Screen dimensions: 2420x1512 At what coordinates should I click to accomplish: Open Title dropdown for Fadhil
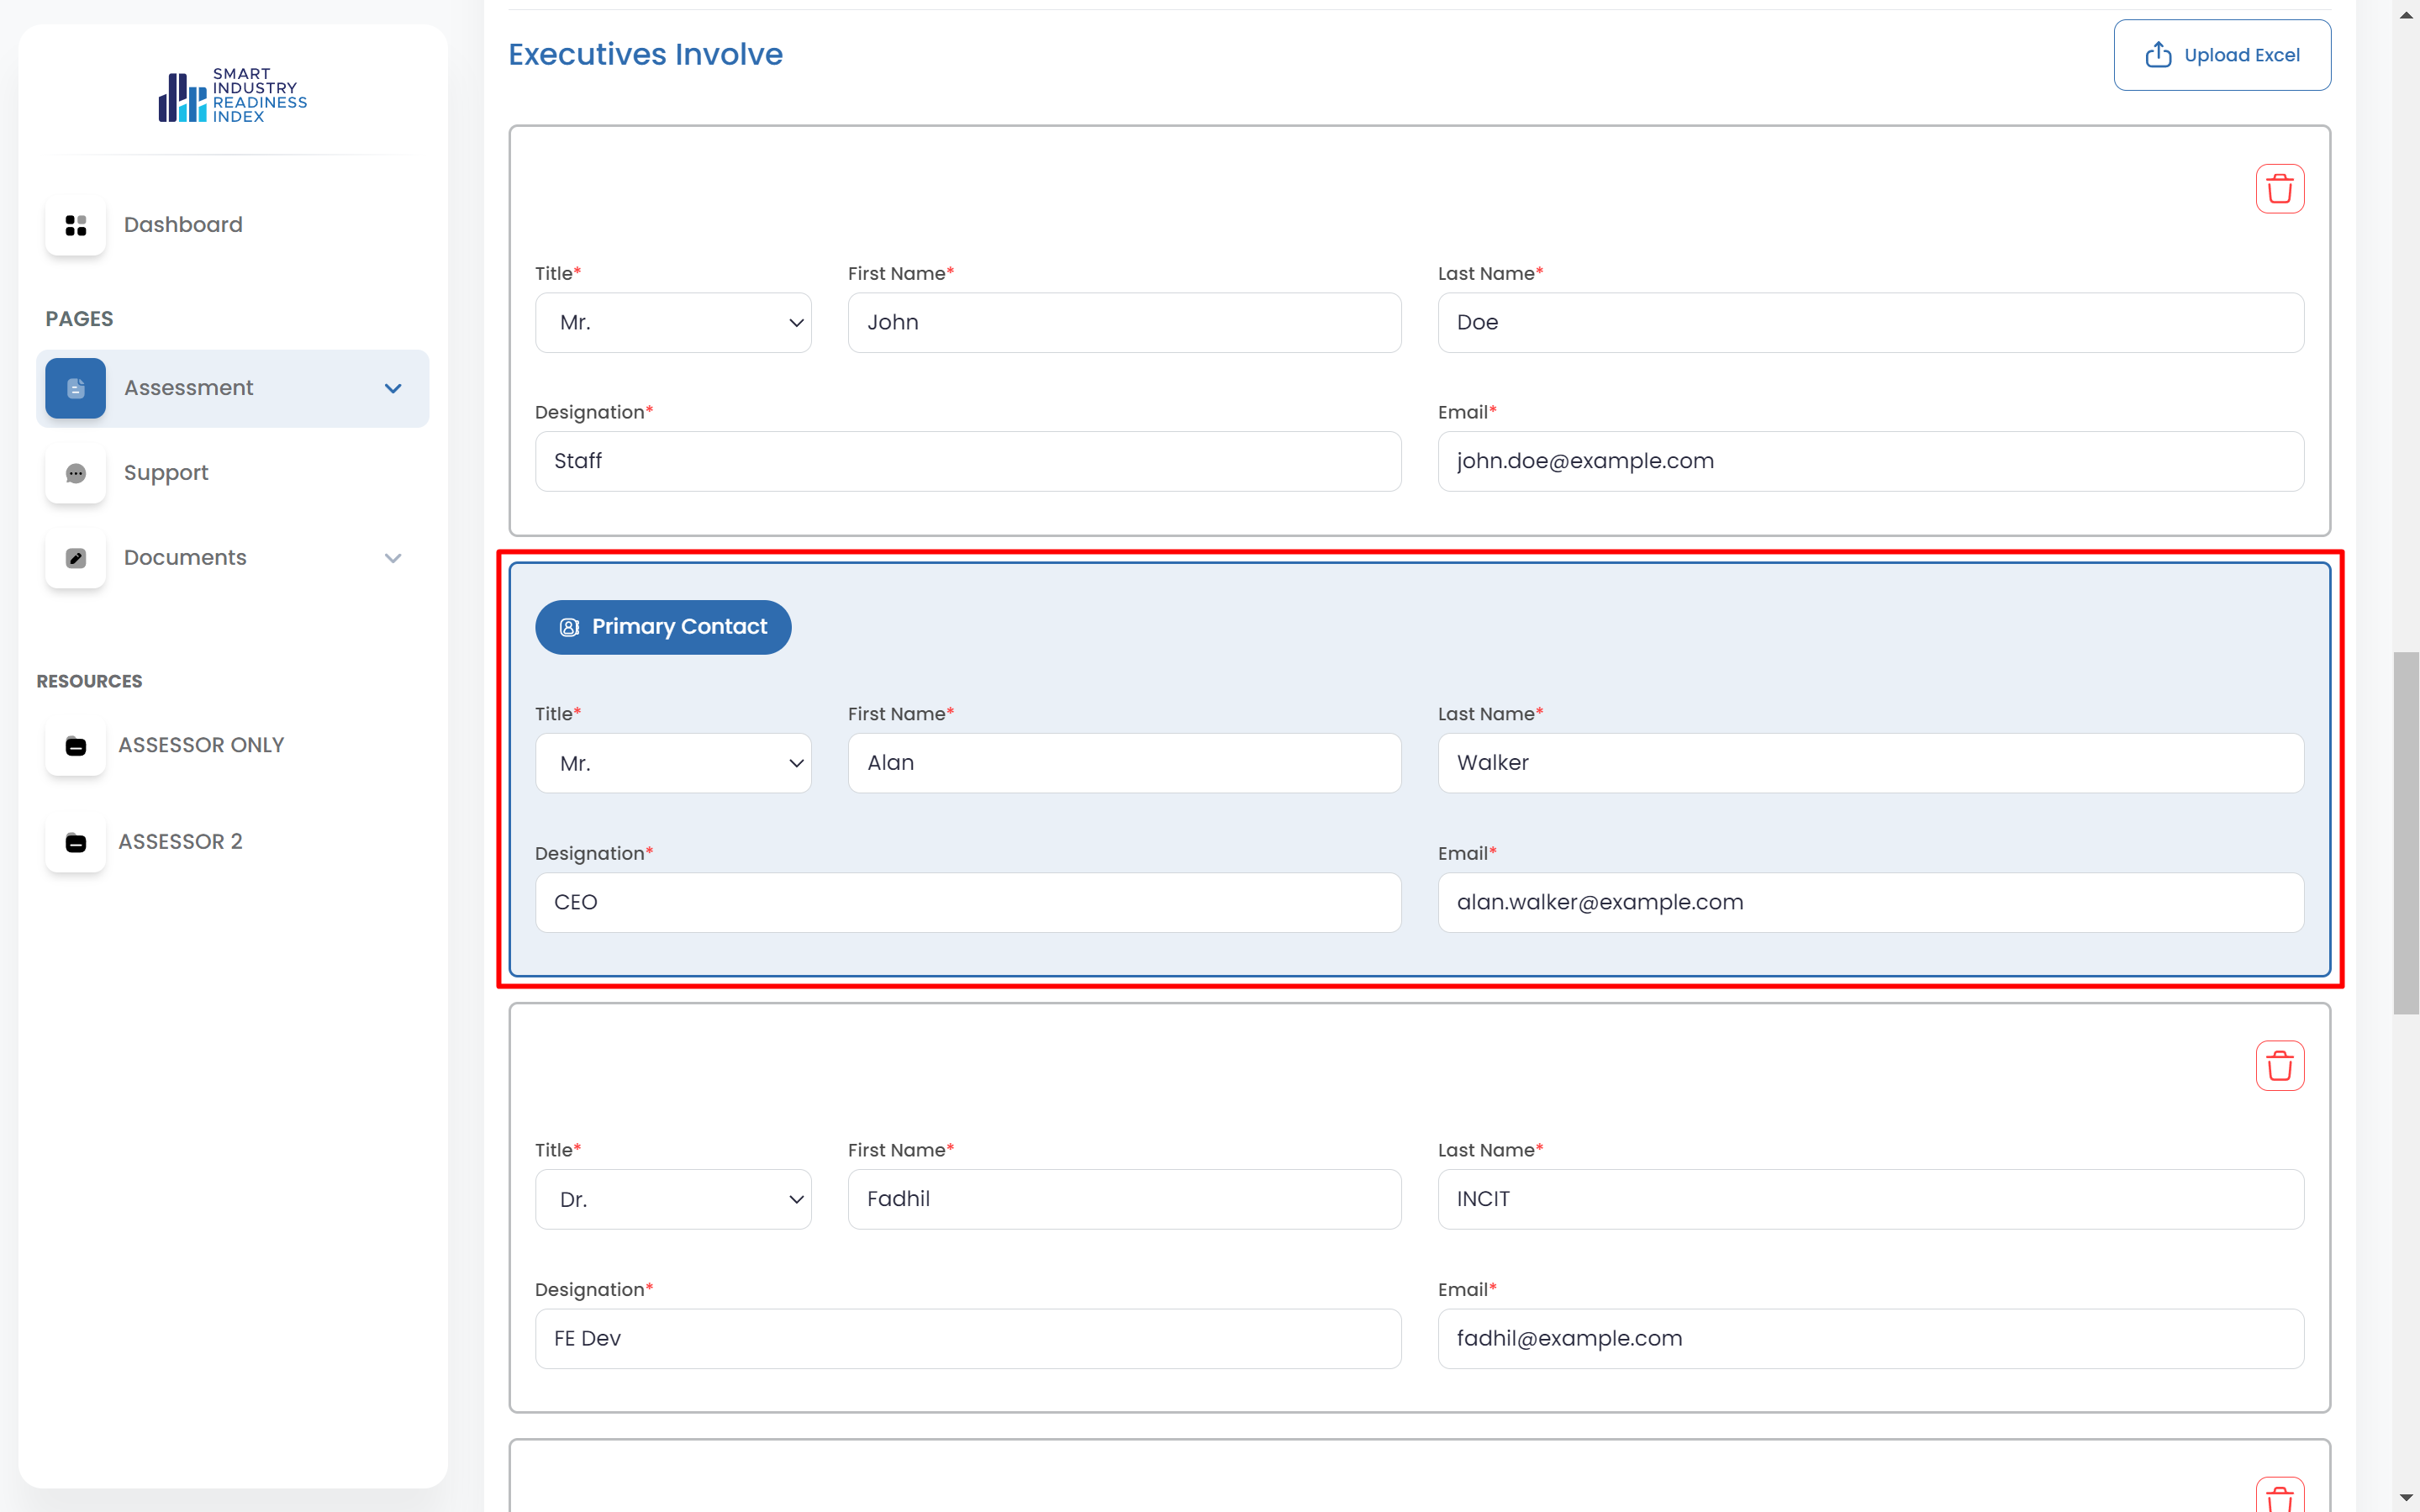(673, 1200)
